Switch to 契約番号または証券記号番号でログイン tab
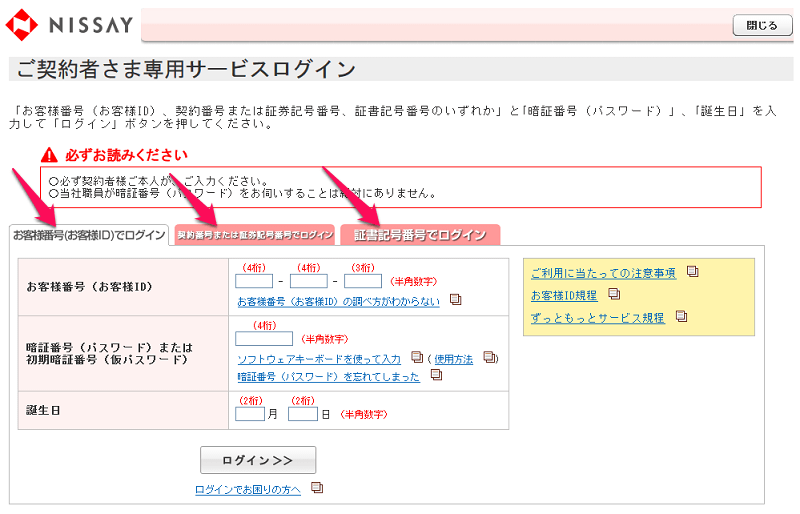This screenshot has height=514, width=800. tap(255, 235)
